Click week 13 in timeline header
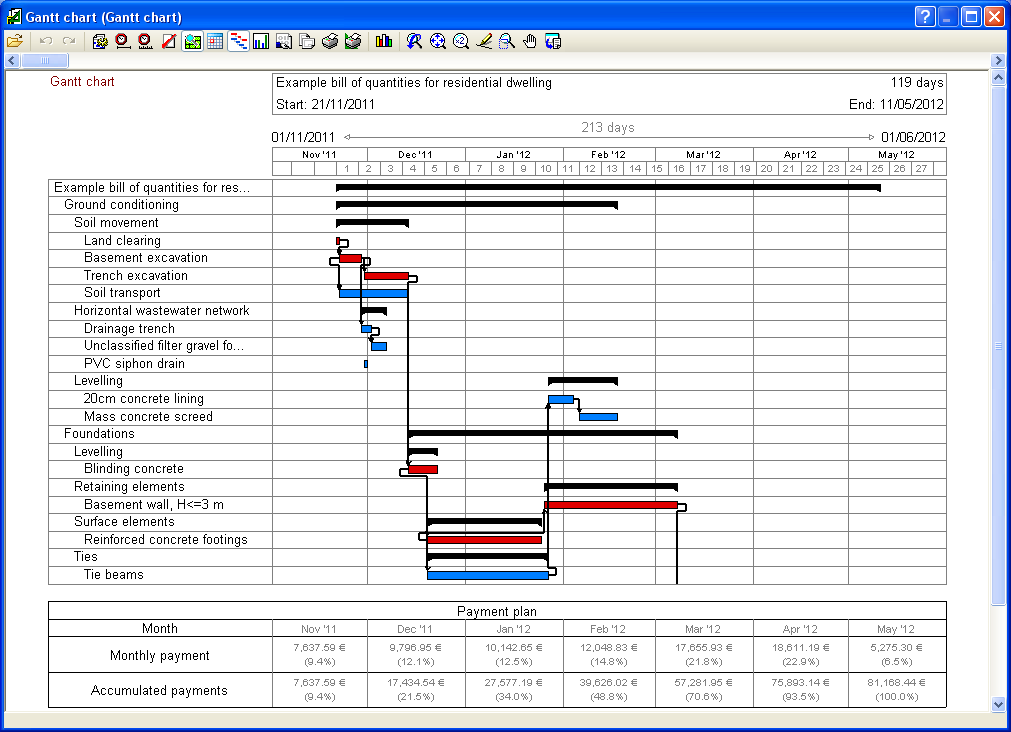Viewport: 1011px width, 732px height. pyautogui.click(x=612, y=169)
